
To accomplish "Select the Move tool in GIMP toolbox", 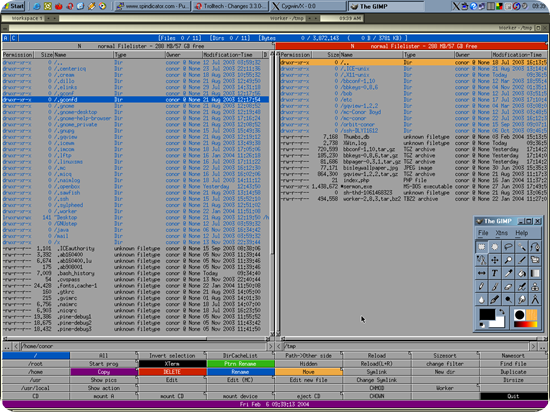I will (x=495, y=260).
